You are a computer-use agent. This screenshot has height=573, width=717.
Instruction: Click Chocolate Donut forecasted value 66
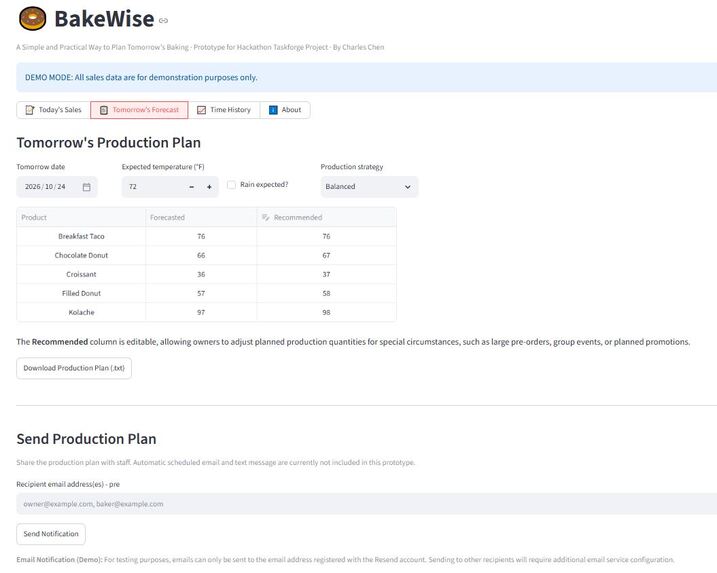(x=201, y=255)
